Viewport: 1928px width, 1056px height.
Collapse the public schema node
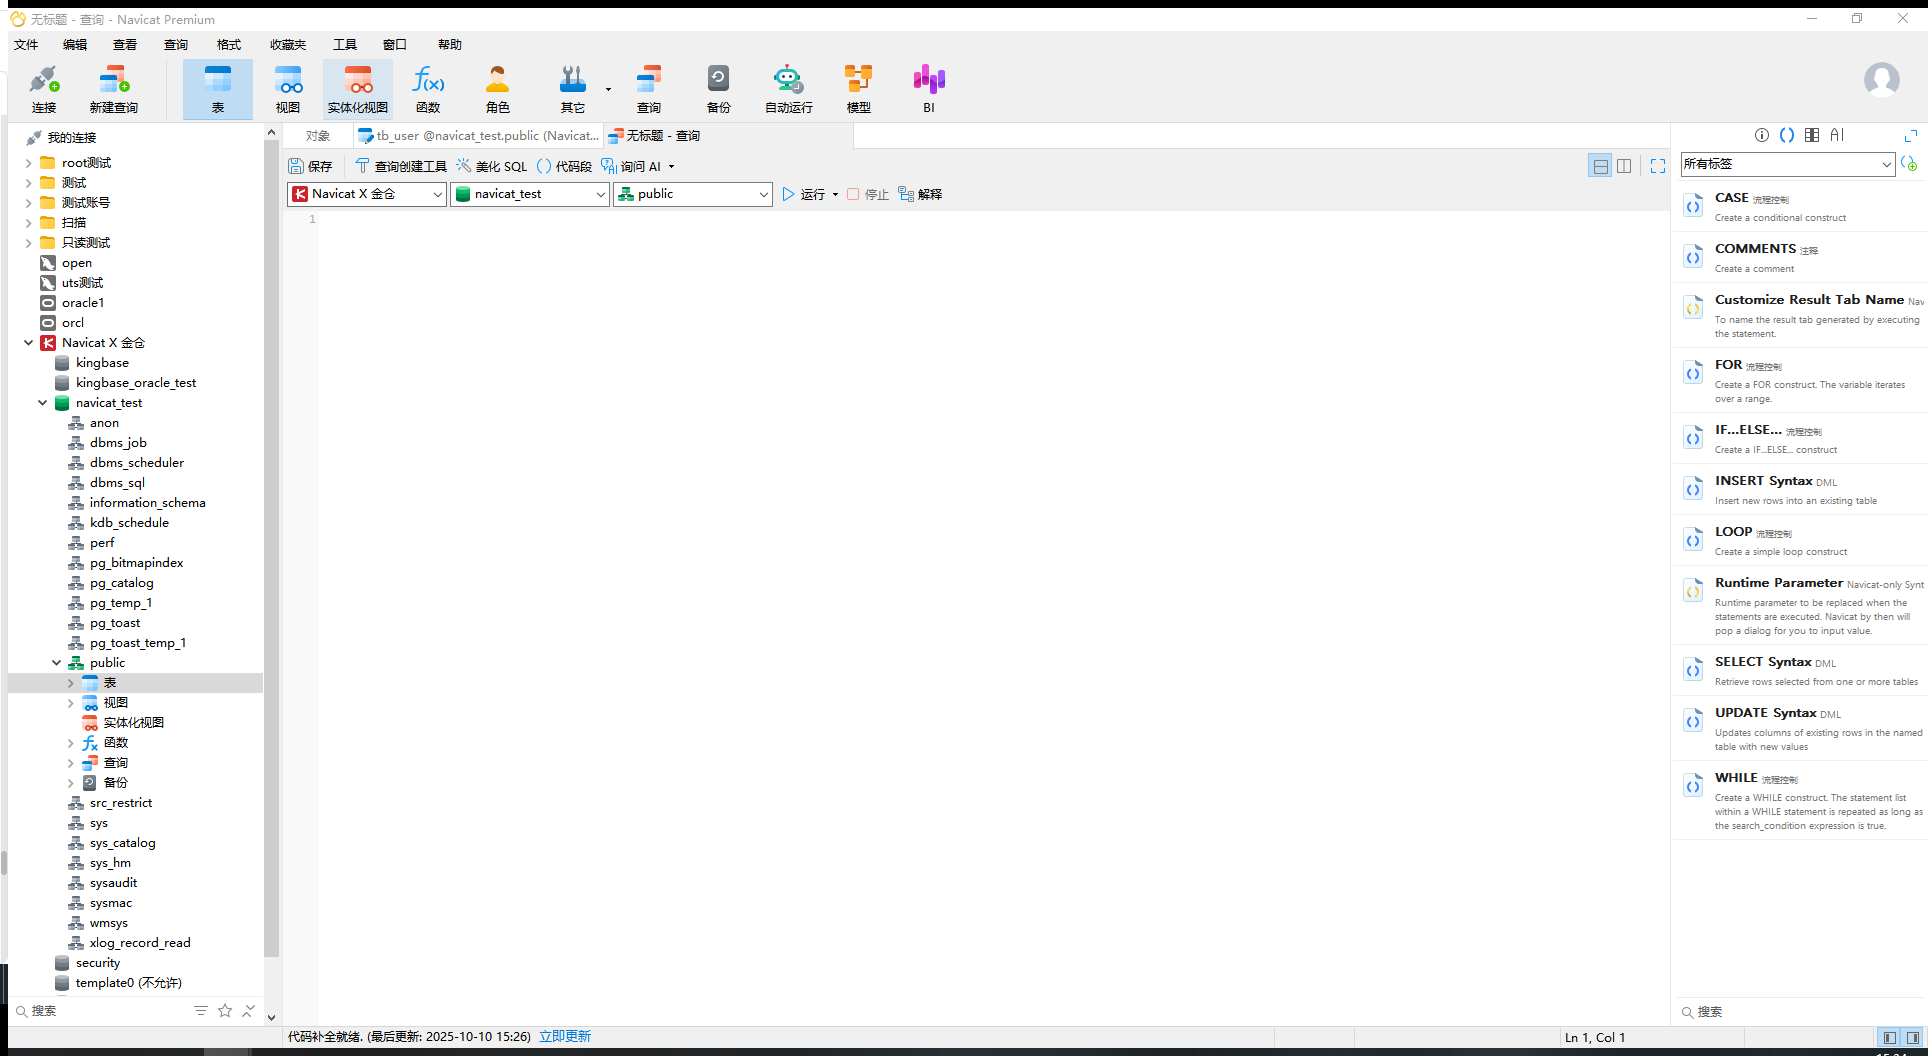tap(57, 663)
